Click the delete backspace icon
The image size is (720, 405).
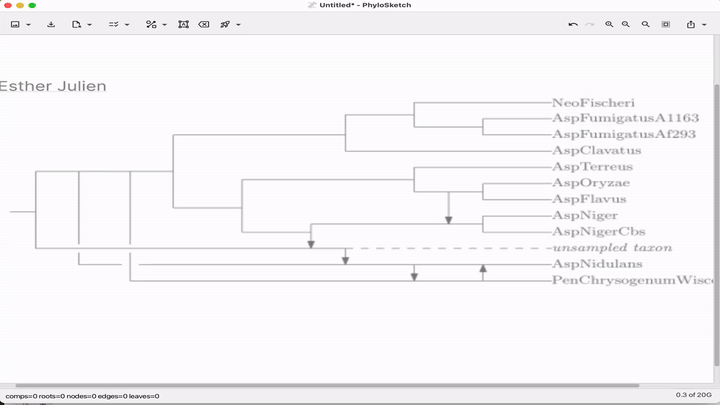[204, 24]
